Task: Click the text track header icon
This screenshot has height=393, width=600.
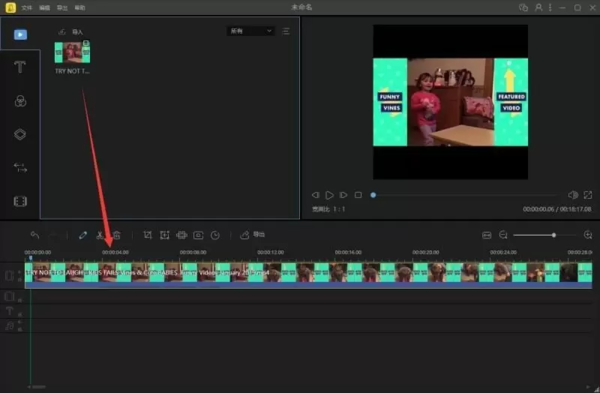Action: (x=10, y=311)
